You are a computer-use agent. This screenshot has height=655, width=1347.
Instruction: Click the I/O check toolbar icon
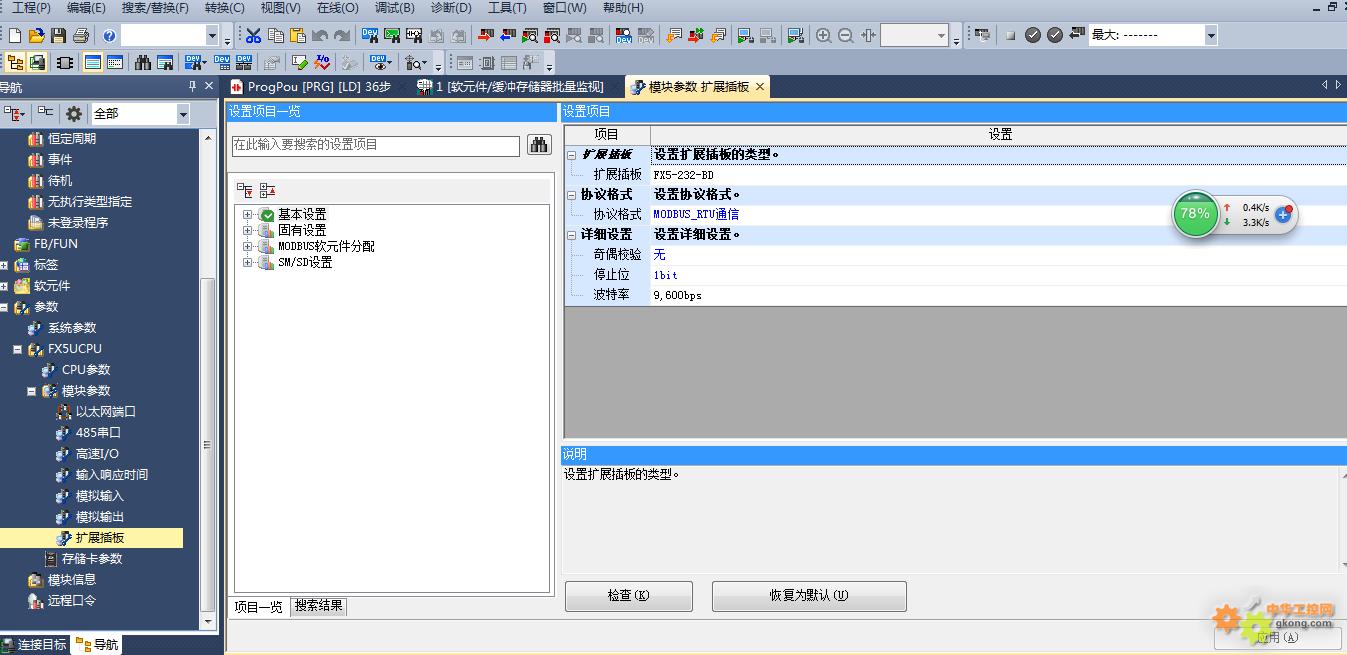(322, 62)
